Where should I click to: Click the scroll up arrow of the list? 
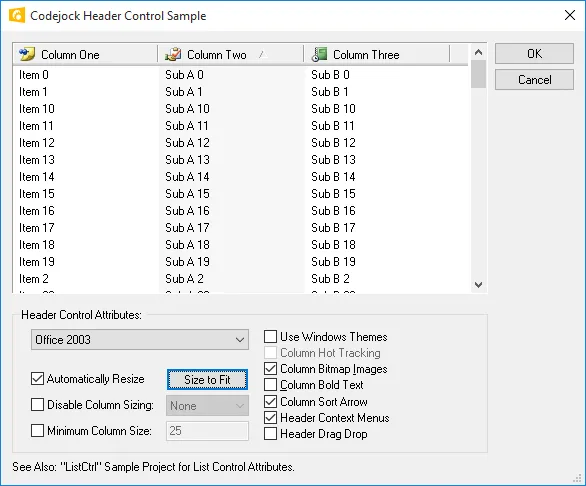478,52
